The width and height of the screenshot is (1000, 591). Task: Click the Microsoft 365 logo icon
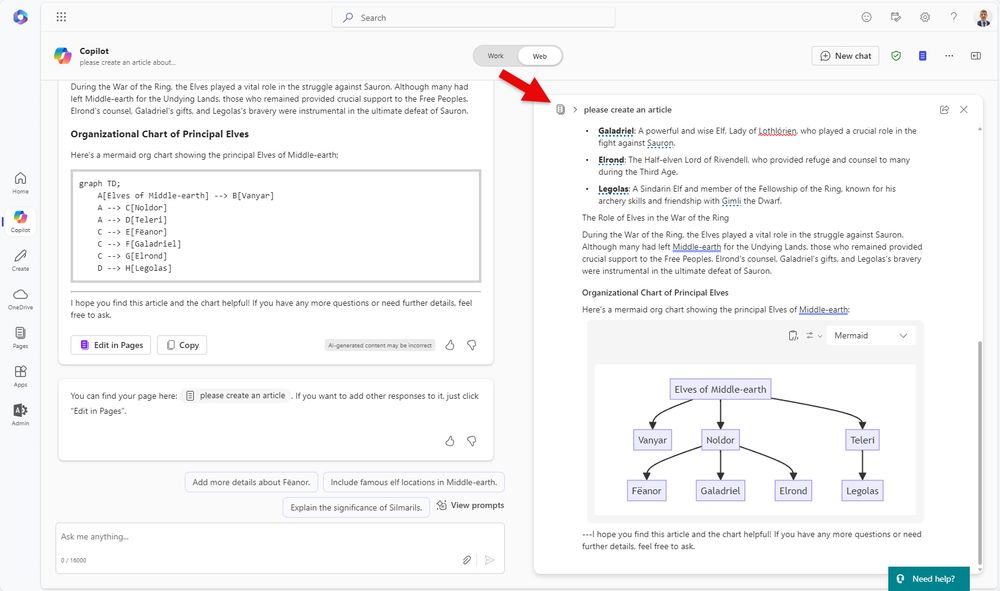point(20,17)
